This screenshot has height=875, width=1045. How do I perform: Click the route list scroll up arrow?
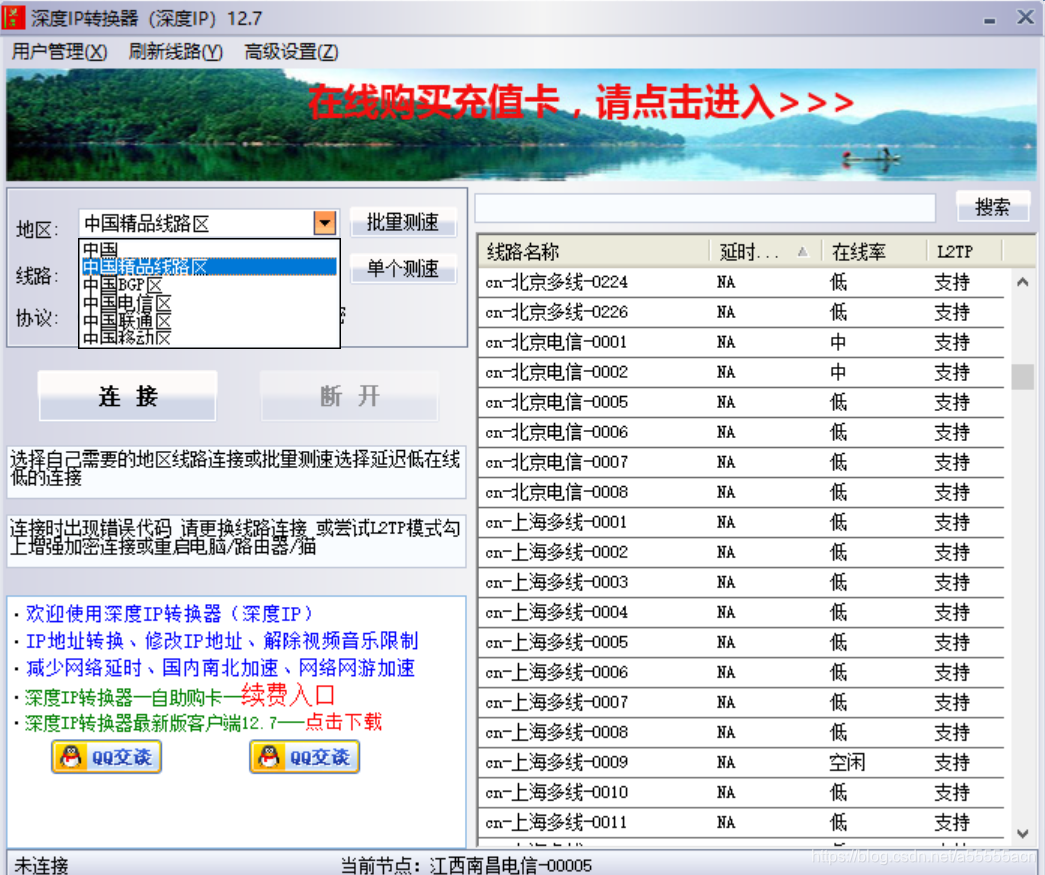[1022, 282]
